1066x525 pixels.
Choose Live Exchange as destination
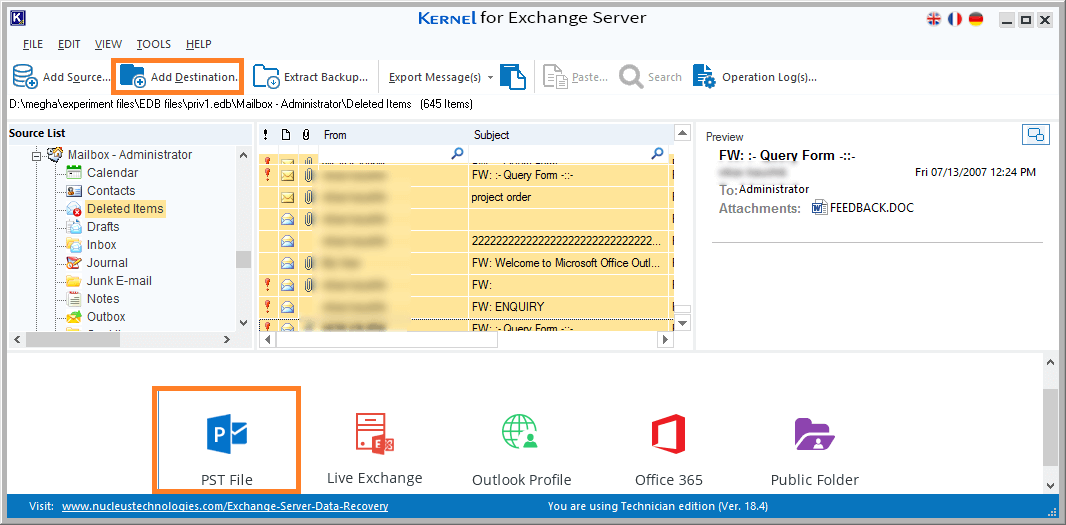375,449
